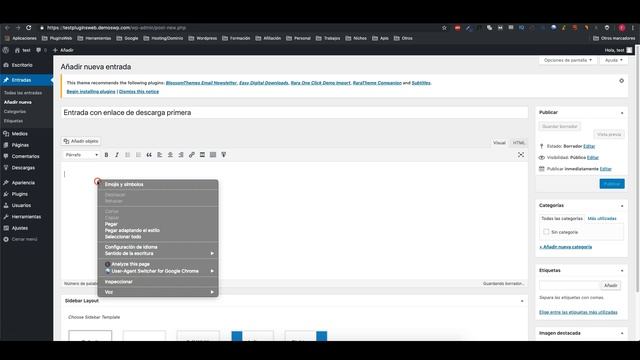
Task: Apply bold formatting in the editor toolbar
Action: 107,155
